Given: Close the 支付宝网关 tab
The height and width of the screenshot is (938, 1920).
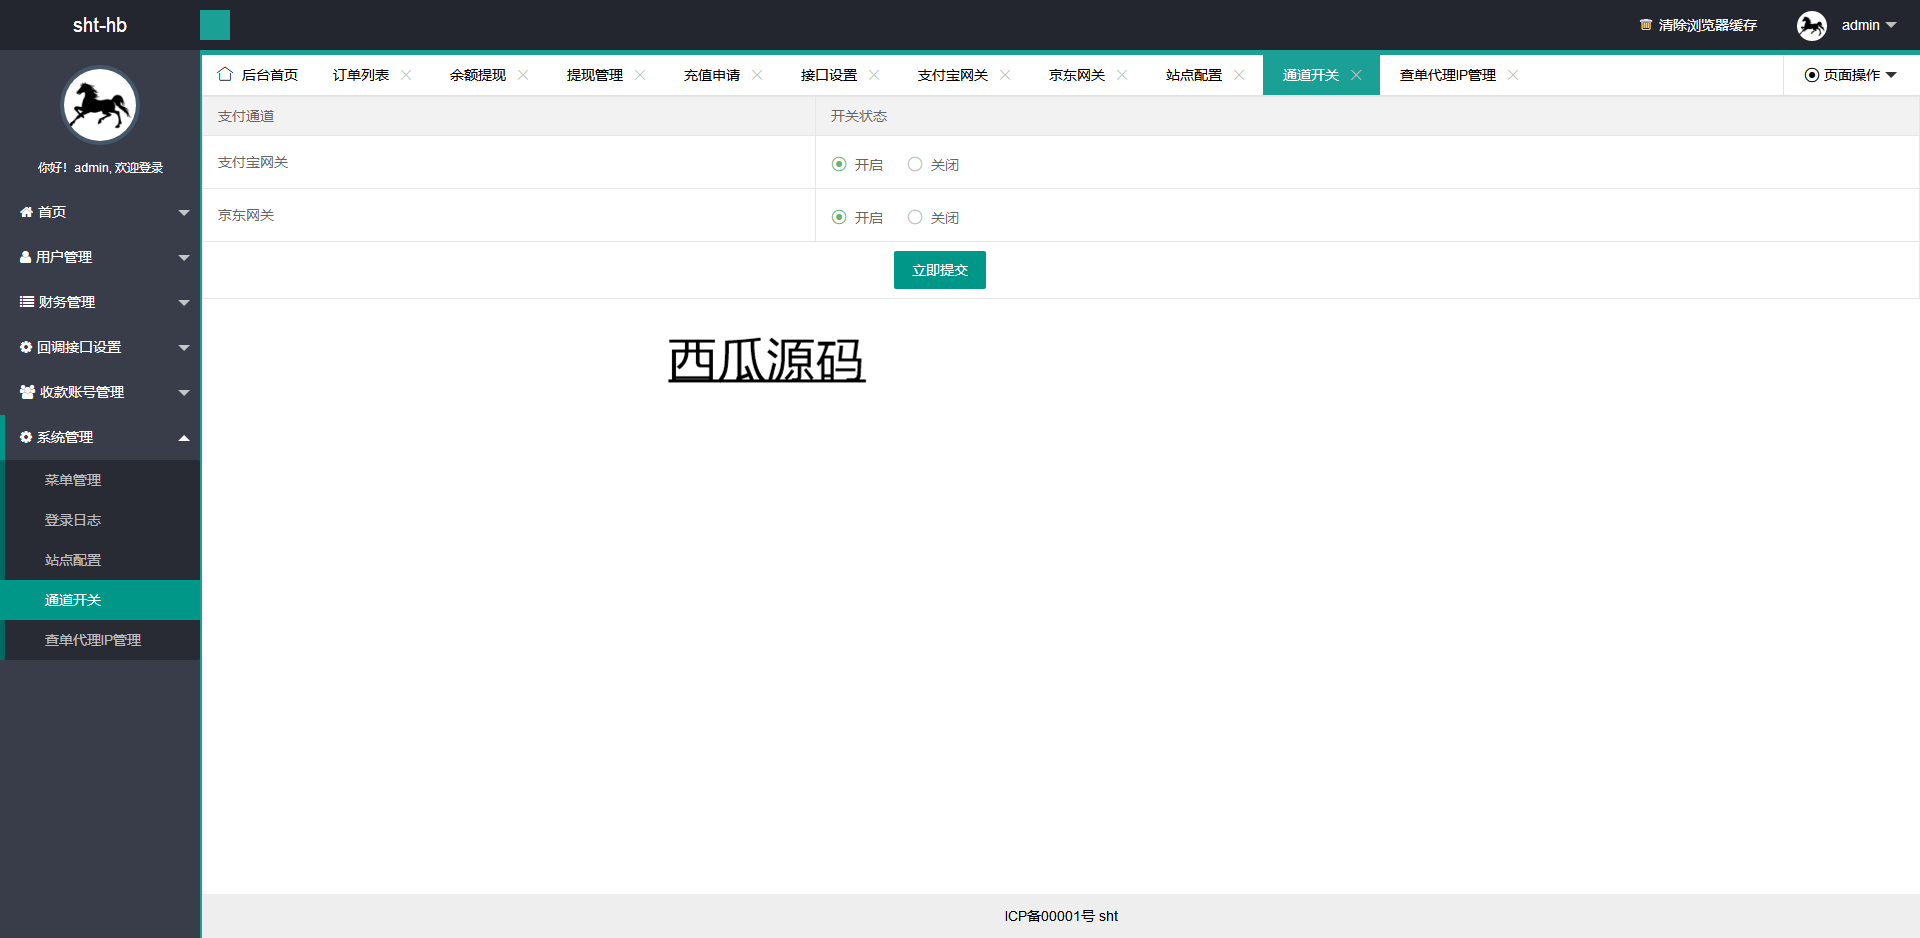Looking at the screenshot, I should tap(1005, 75).
